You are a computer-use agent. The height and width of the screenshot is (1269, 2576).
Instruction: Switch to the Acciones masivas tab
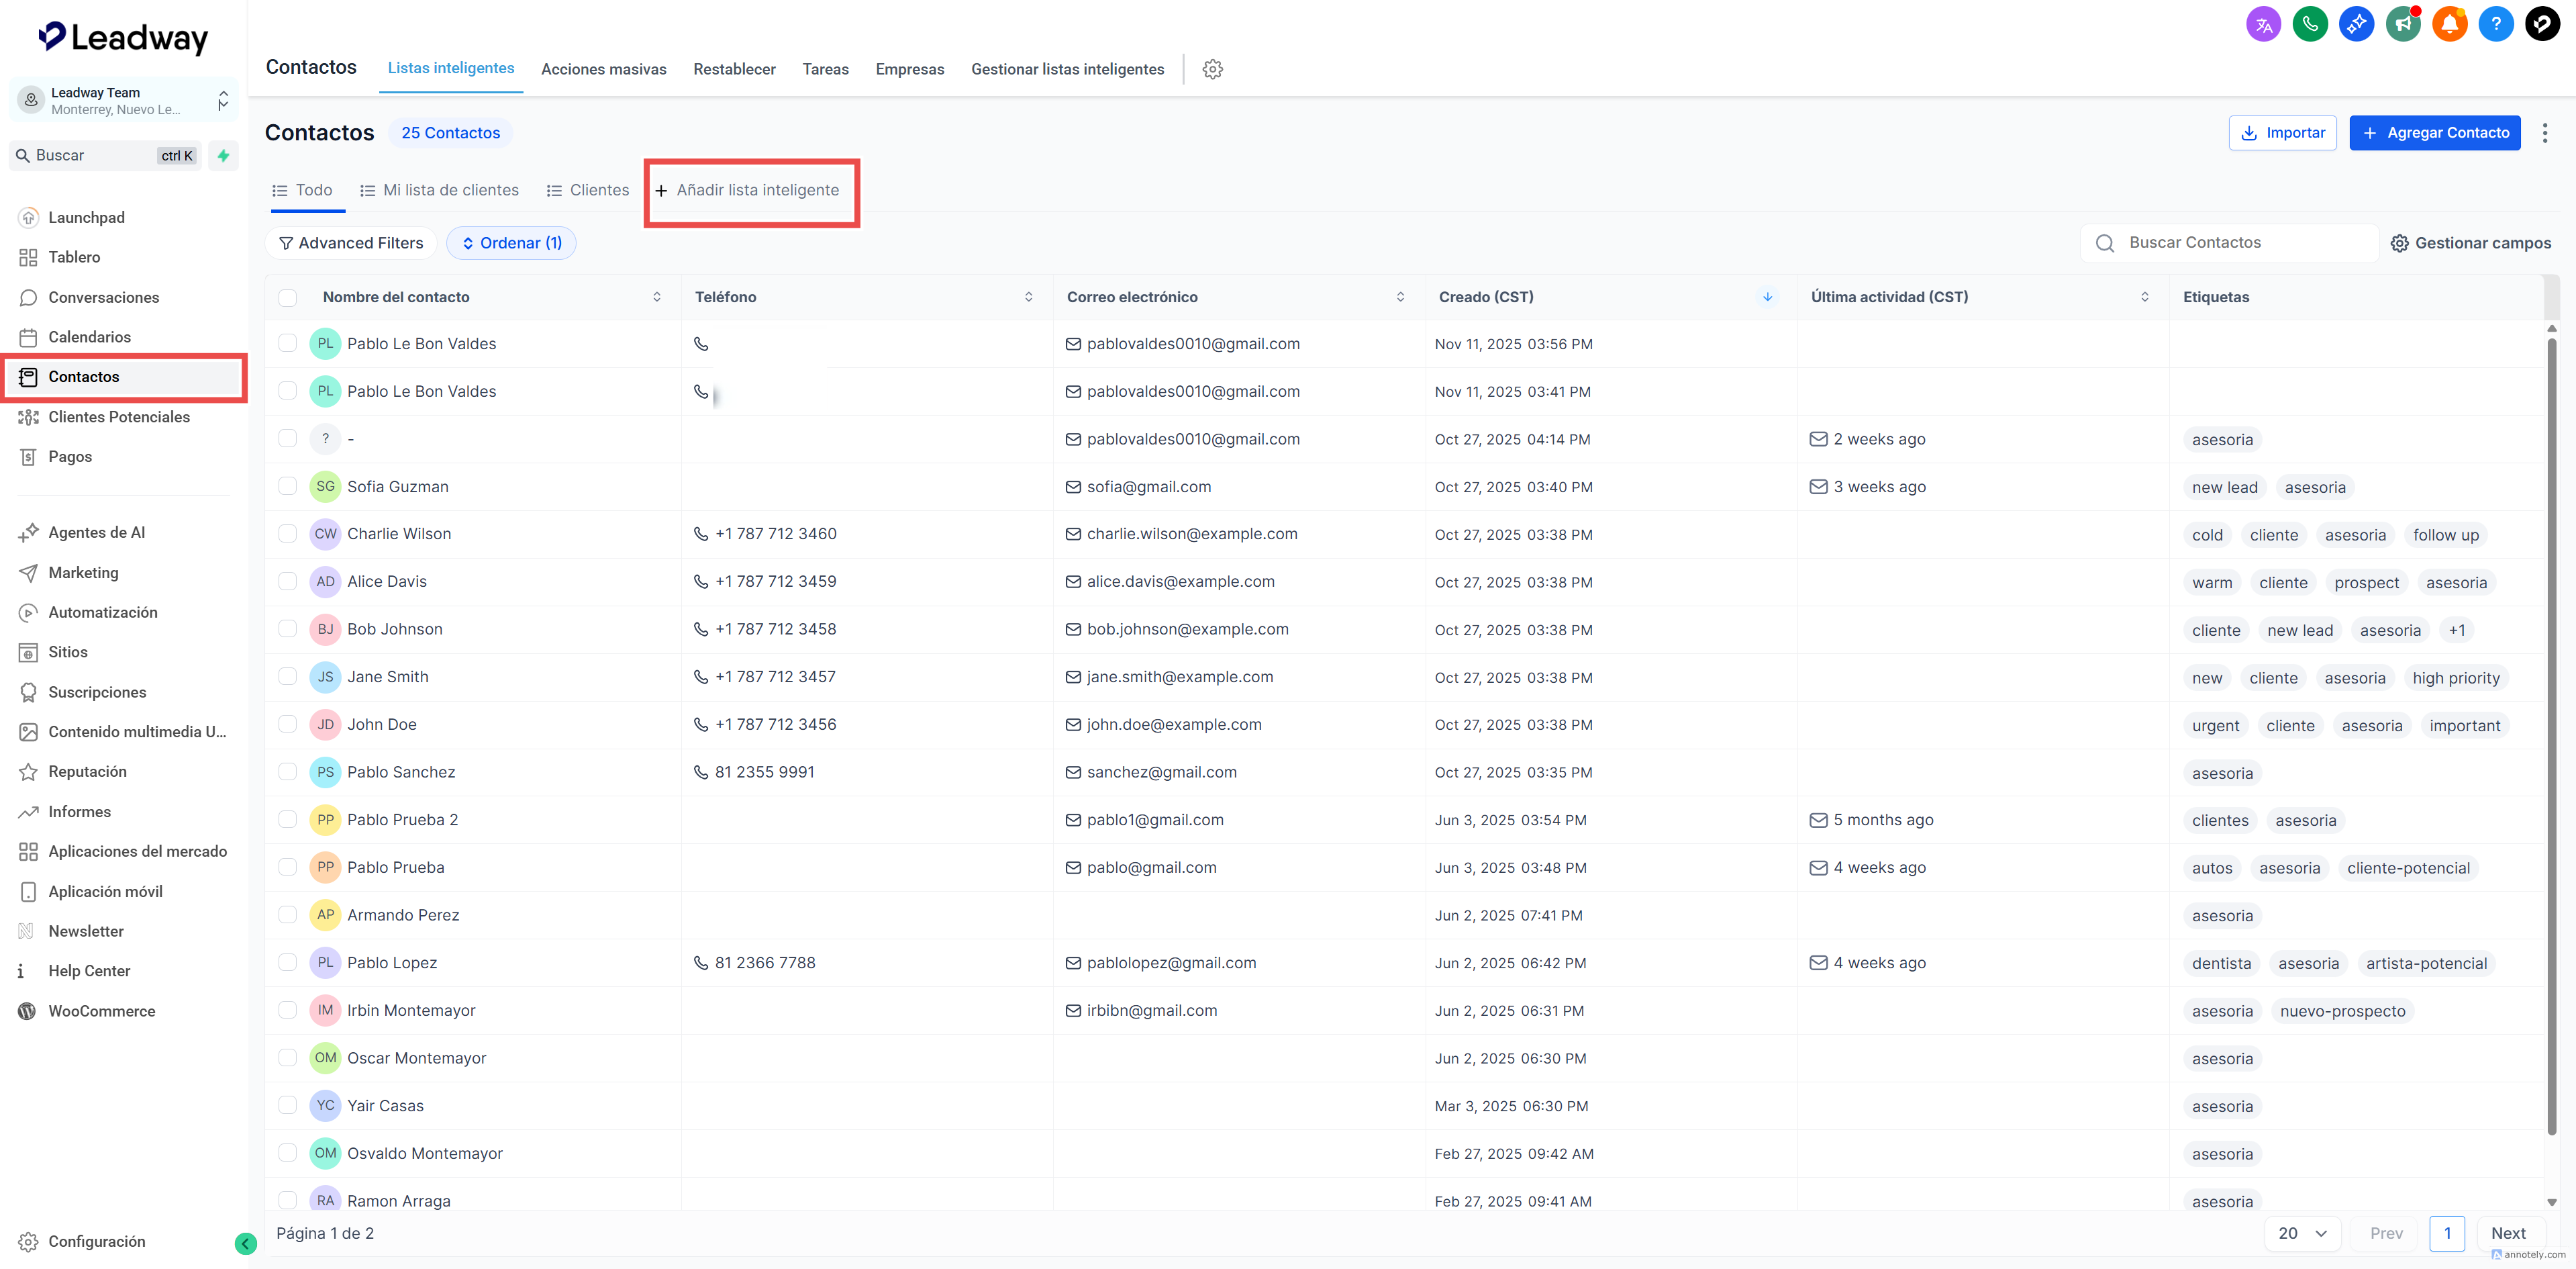[603, 69]
